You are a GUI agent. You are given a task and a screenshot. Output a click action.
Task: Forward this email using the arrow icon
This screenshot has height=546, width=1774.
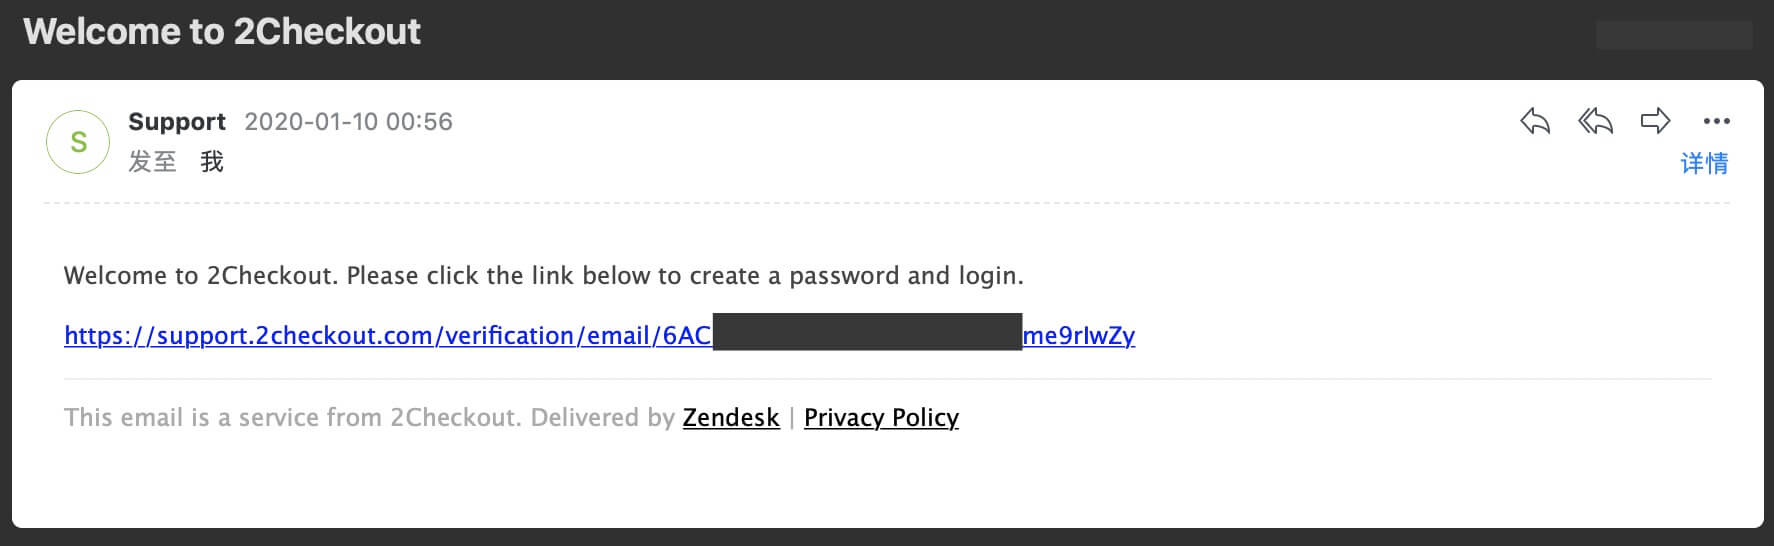point(1655,121)
